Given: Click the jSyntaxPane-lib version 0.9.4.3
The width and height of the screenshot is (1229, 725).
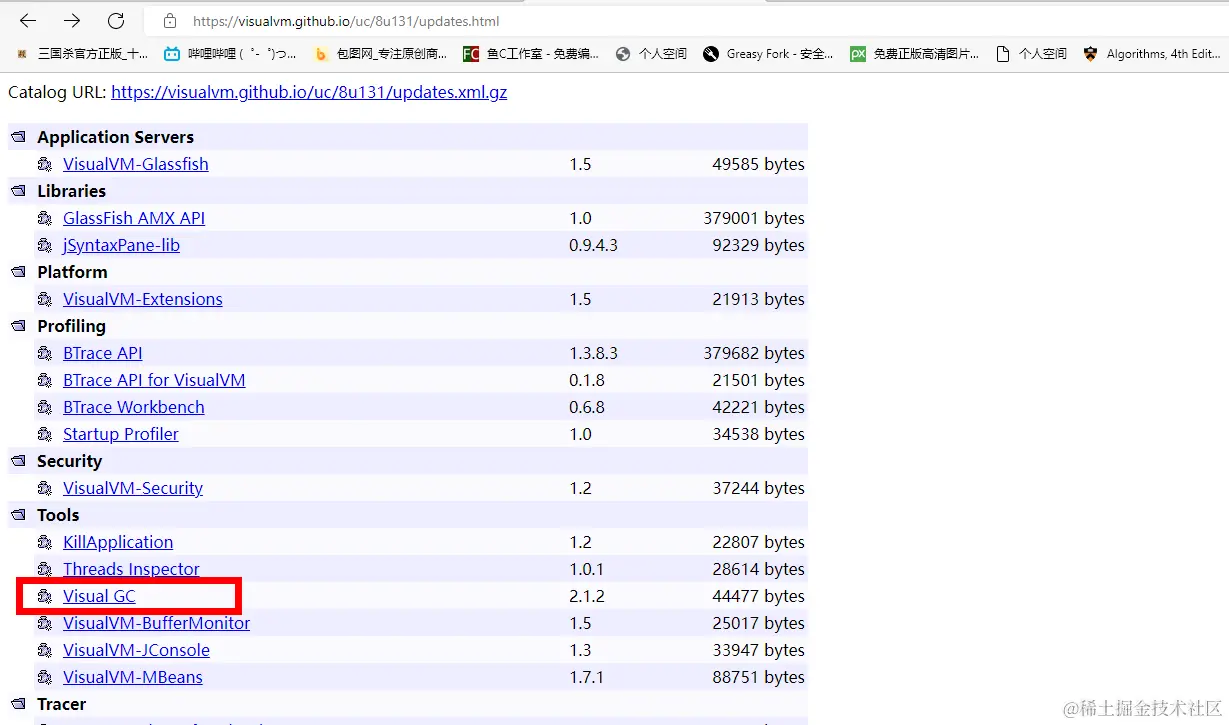Looking at the screenshot, I should pyautogui.click(x=593, y=245).
